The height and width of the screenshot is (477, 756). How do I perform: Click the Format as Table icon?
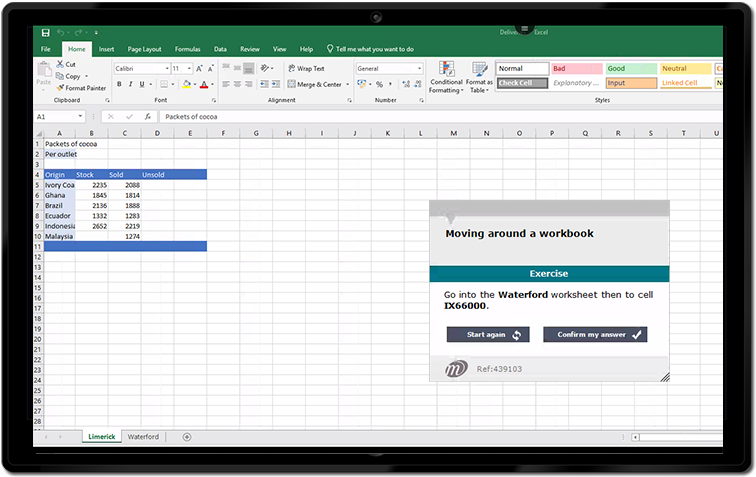coord(479,76)
